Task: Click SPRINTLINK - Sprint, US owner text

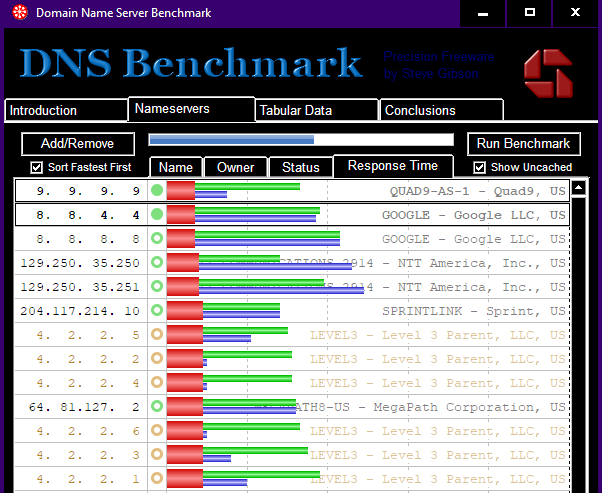Action: (x=474, y=311)
